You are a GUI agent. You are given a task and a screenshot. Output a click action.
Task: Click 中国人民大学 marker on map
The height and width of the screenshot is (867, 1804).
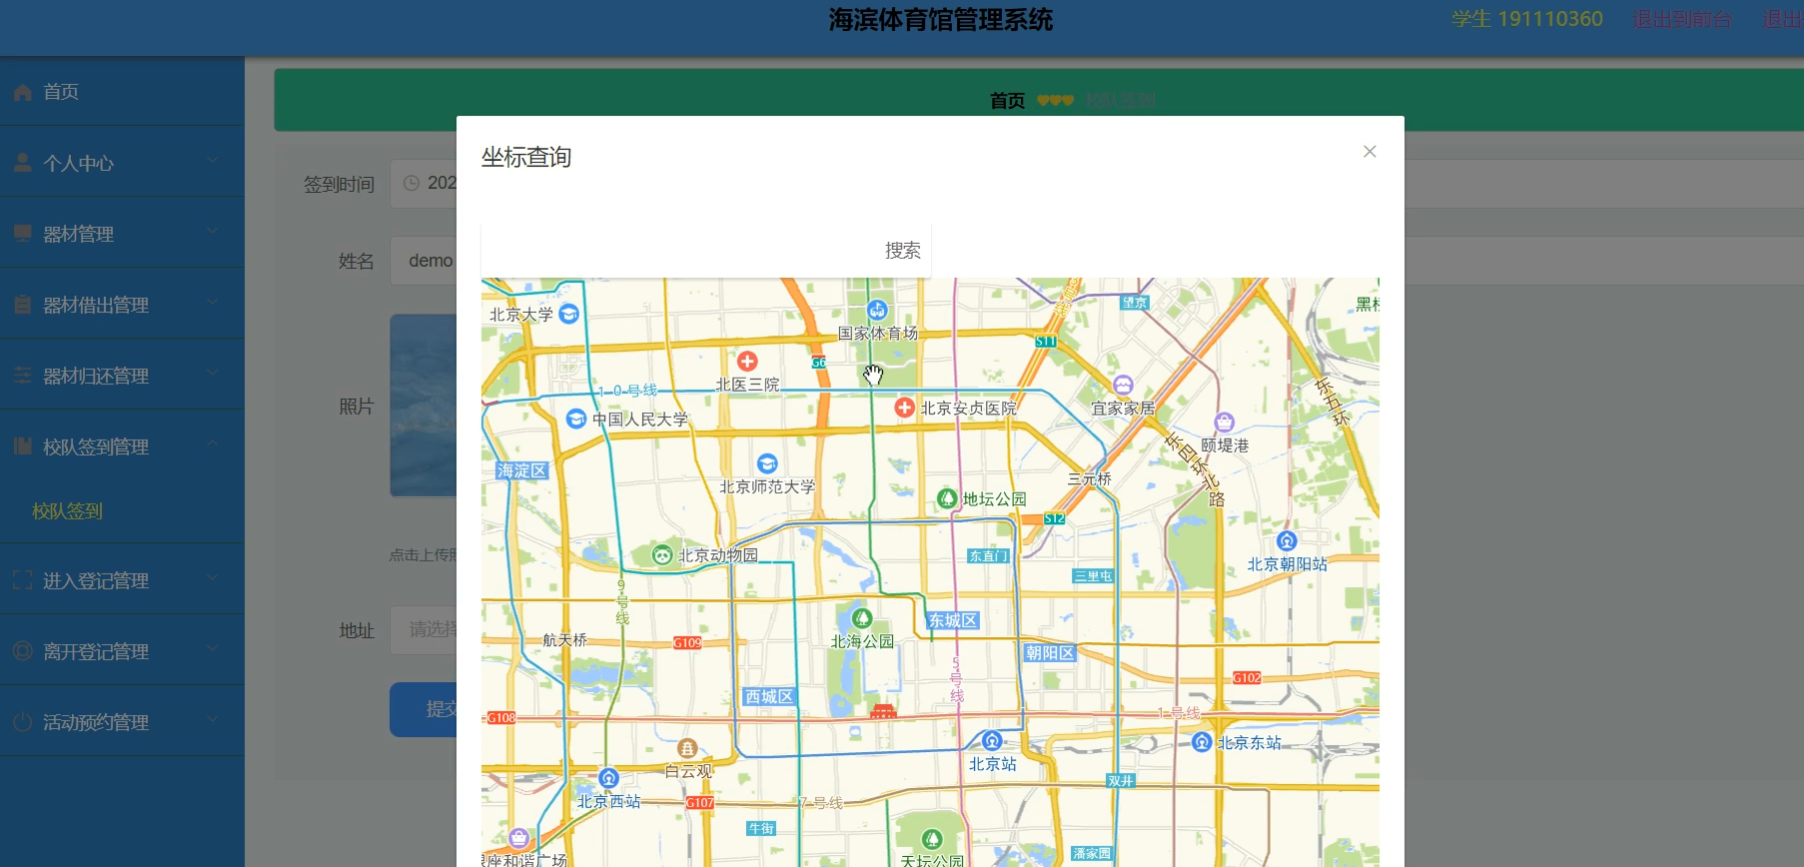pyautogui.click(x=576, y=418)
